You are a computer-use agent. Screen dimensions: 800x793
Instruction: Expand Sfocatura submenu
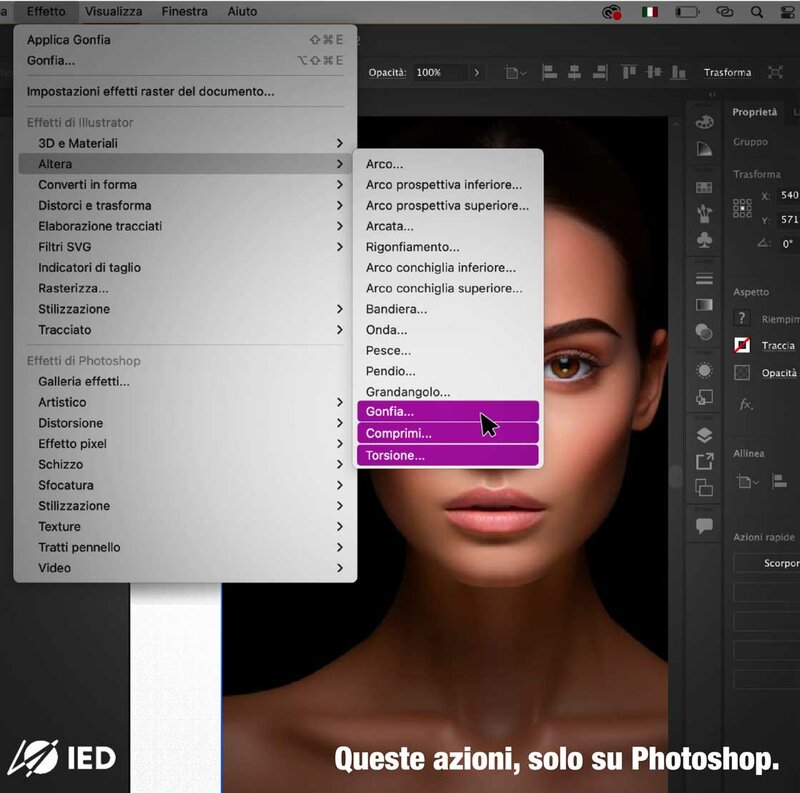click(x=186, y=485)
